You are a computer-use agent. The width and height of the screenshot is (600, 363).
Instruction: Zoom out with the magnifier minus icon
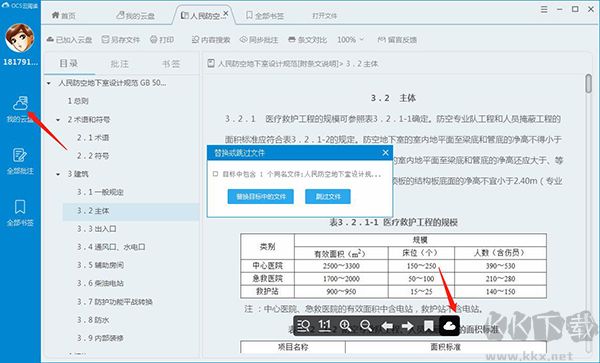pyautogui.click(x=366, y=326)
